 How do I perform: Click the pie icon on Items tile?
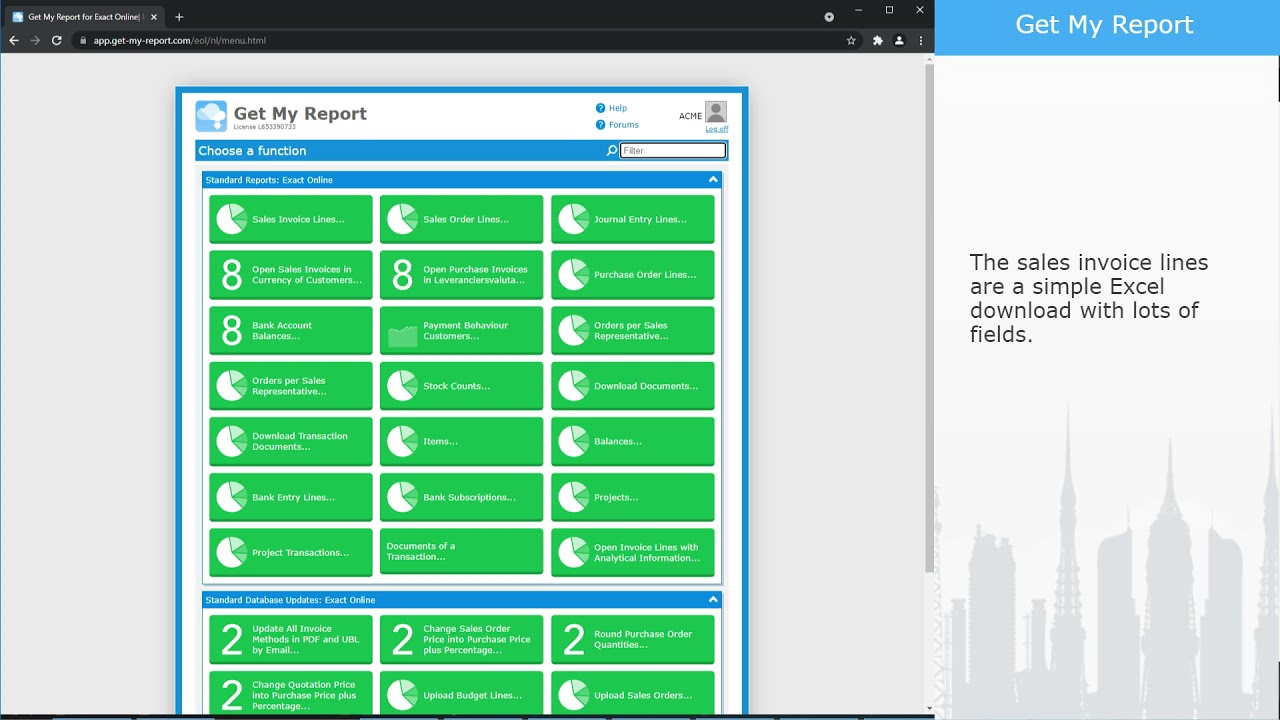click(x=402, y=441)
